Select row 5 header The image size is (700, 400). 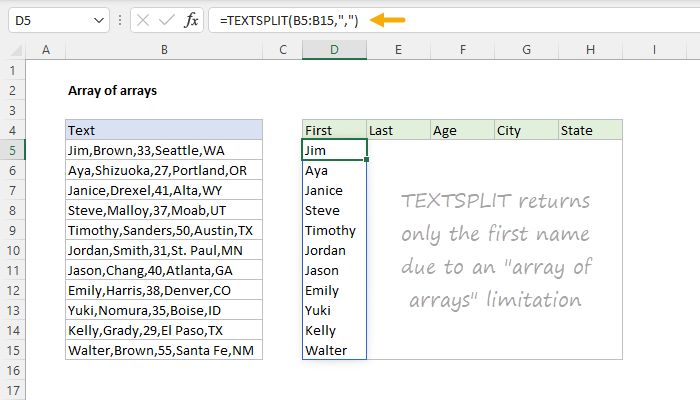(13, 150)
